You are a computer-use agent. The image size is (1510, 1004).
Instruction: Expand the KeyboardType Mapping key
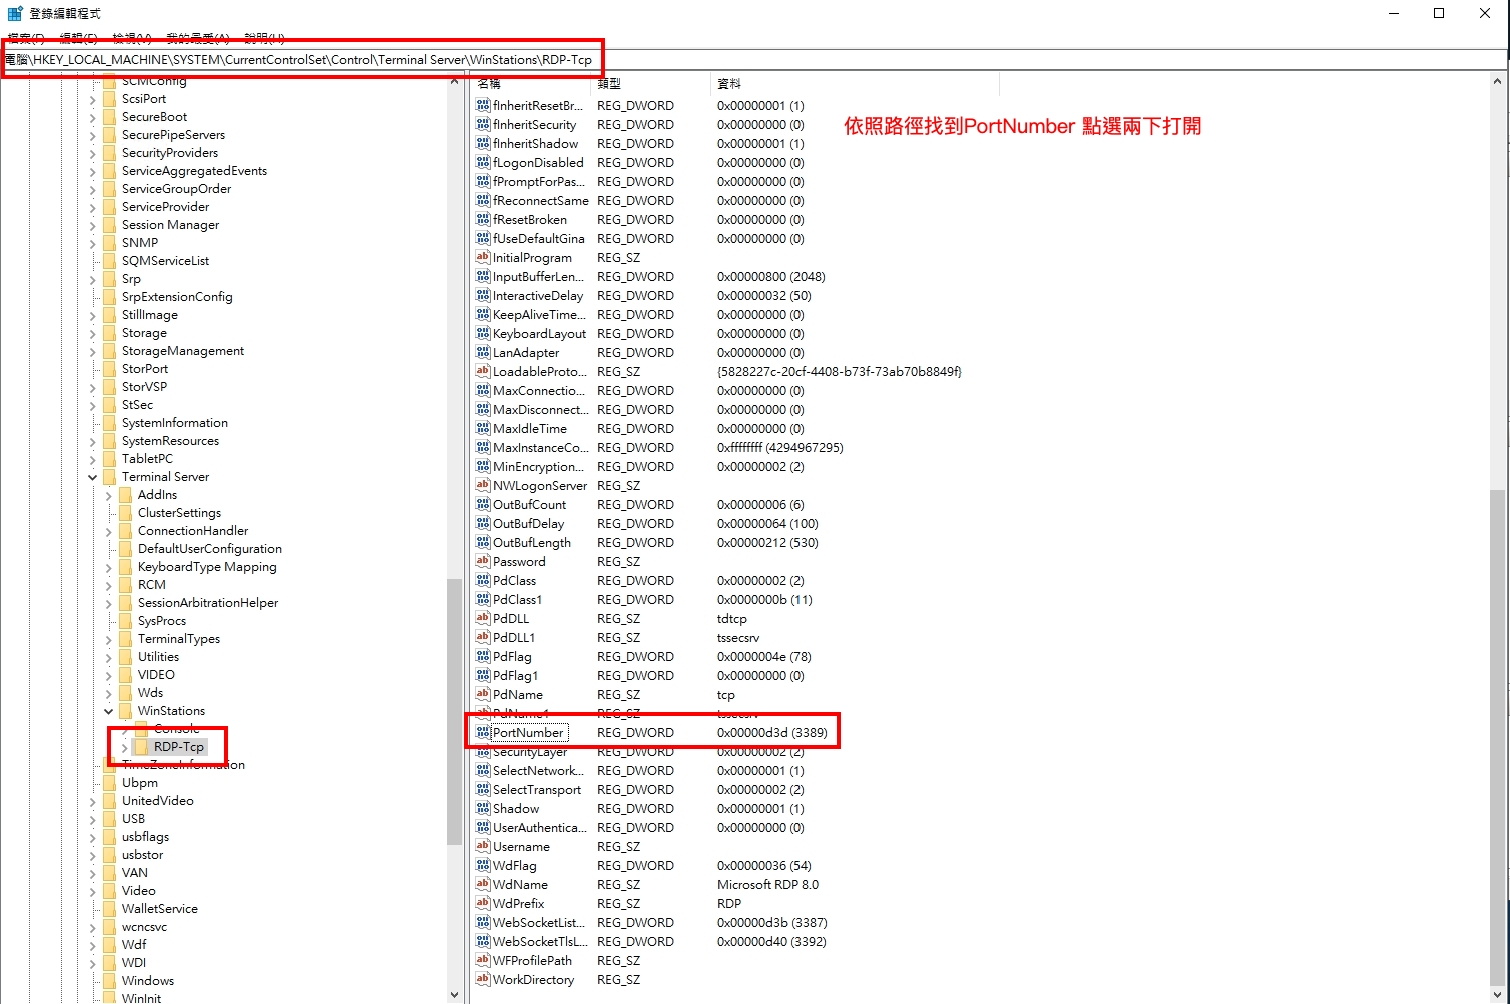pos(109,568)
